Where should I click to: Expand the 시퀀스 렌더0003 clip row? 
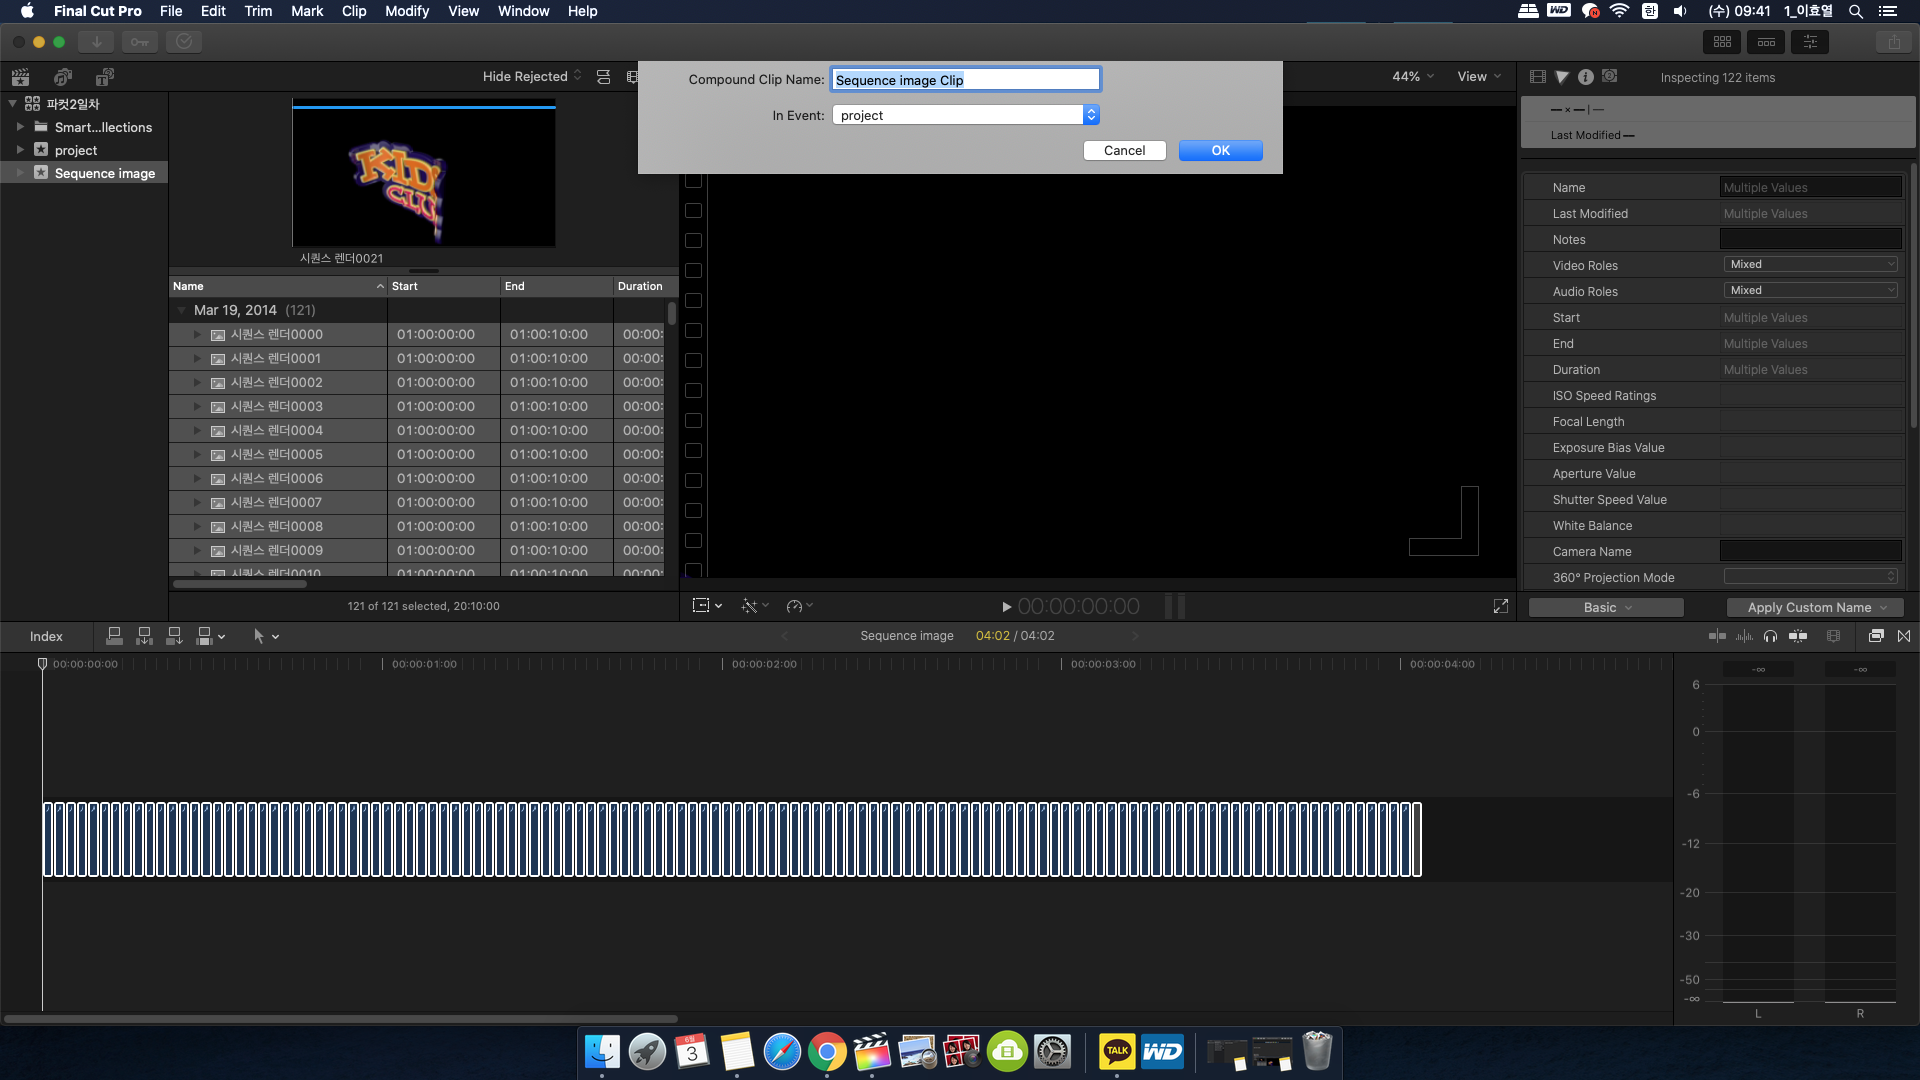(197, 407)
